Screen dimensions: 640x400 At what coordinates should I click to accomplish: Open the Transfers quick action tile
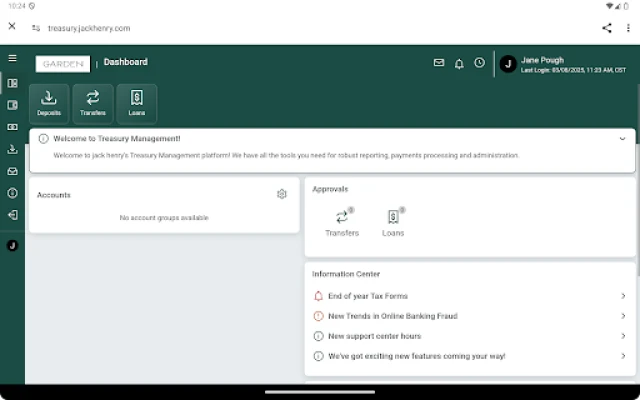pos(93,103)
